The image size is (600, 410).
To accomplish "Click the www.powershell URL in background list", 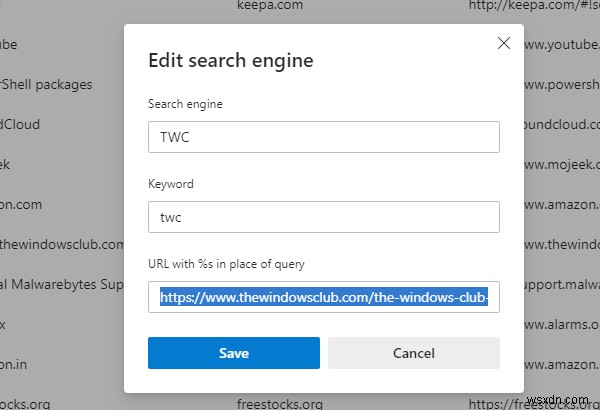I will pos(562,84).
